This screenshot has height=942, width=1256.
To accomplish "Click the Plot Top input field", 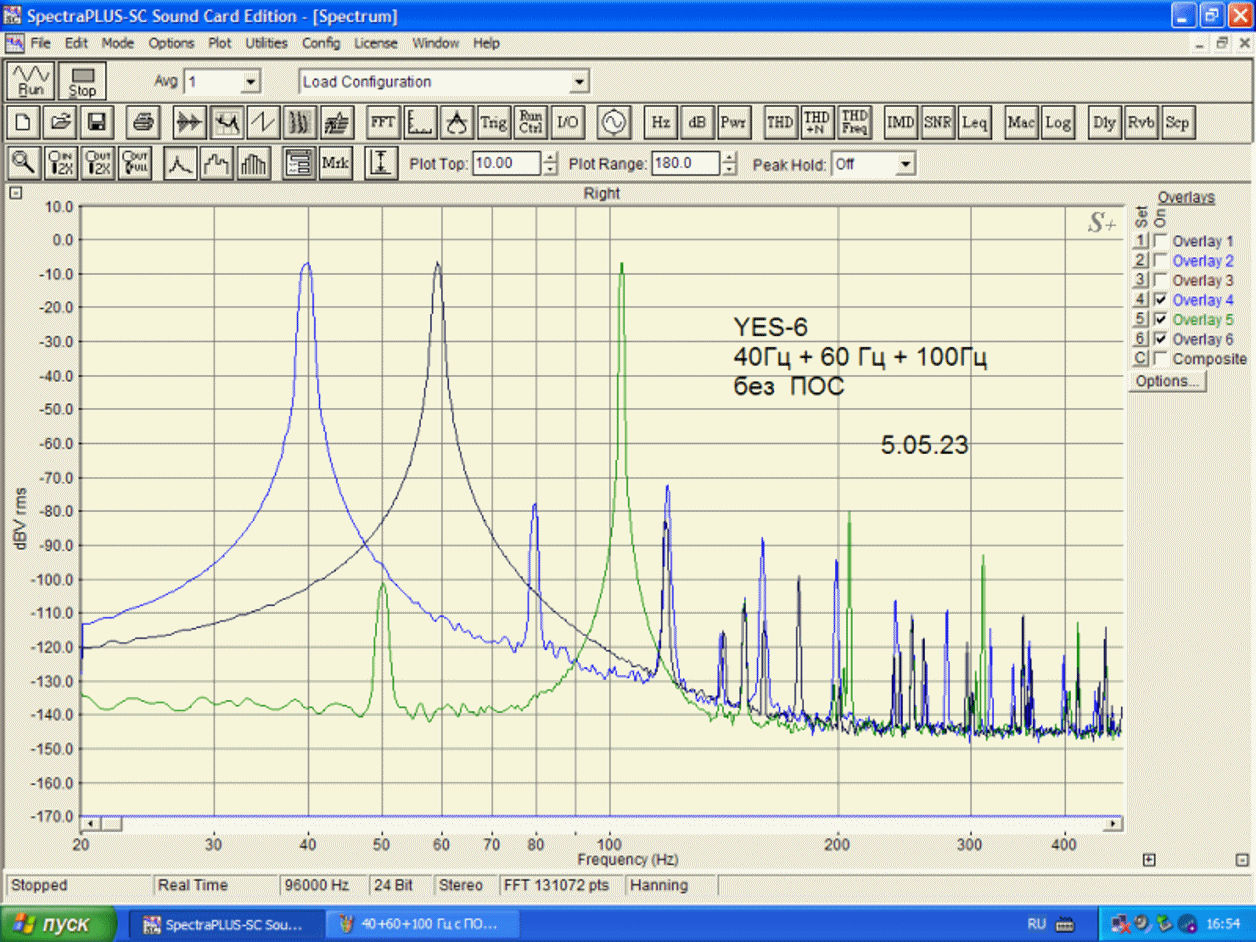I will click(x=505, y=164).
